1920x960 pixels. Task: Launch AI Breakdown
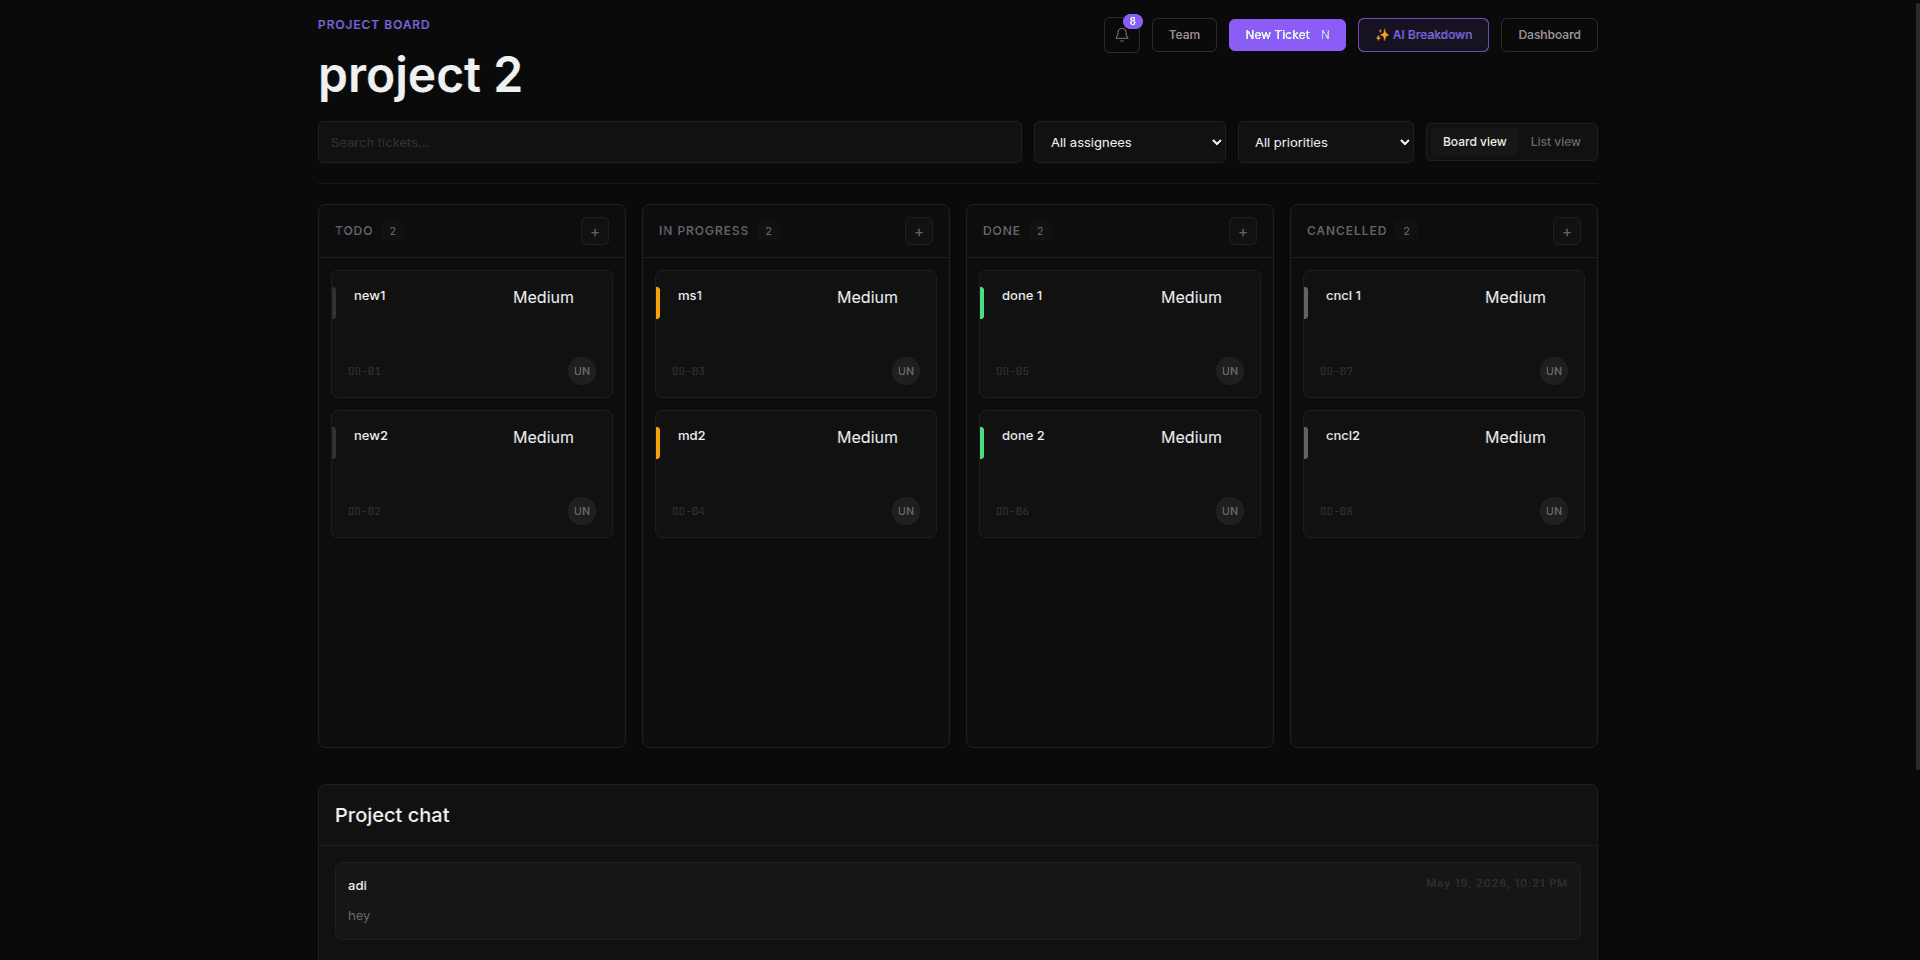click(x=1423, y=35)
